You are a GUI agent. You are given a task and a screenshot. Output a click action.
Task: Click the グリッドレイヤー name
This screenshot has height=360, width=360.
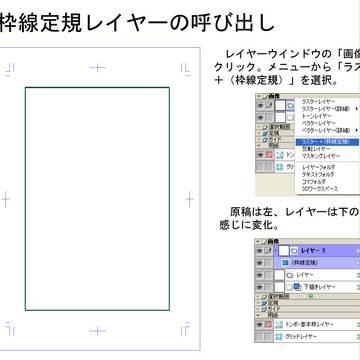[x=301, y=337]
